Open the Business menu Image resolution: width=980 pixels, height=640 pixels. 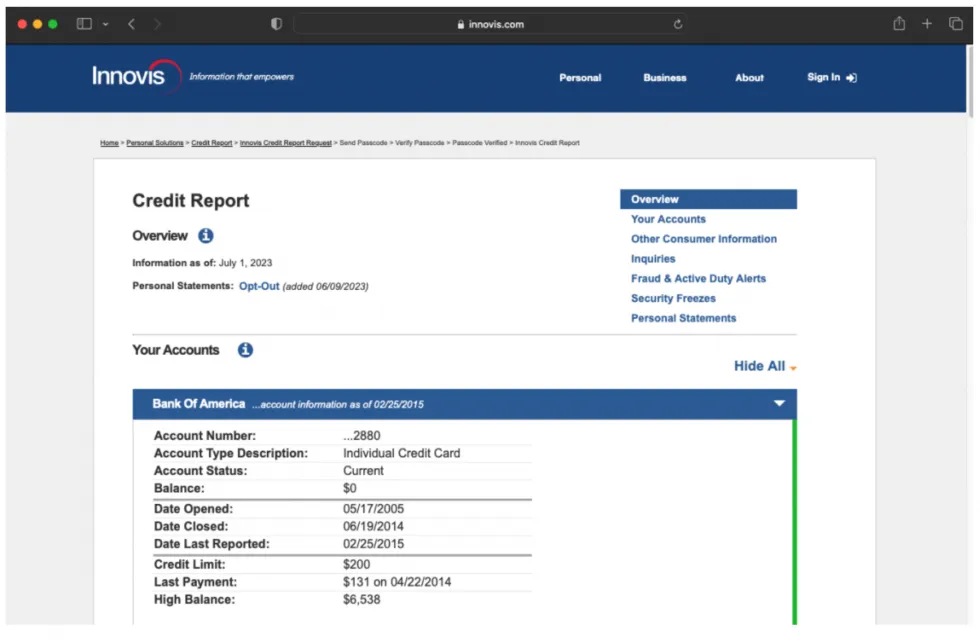tap(664, 78)
